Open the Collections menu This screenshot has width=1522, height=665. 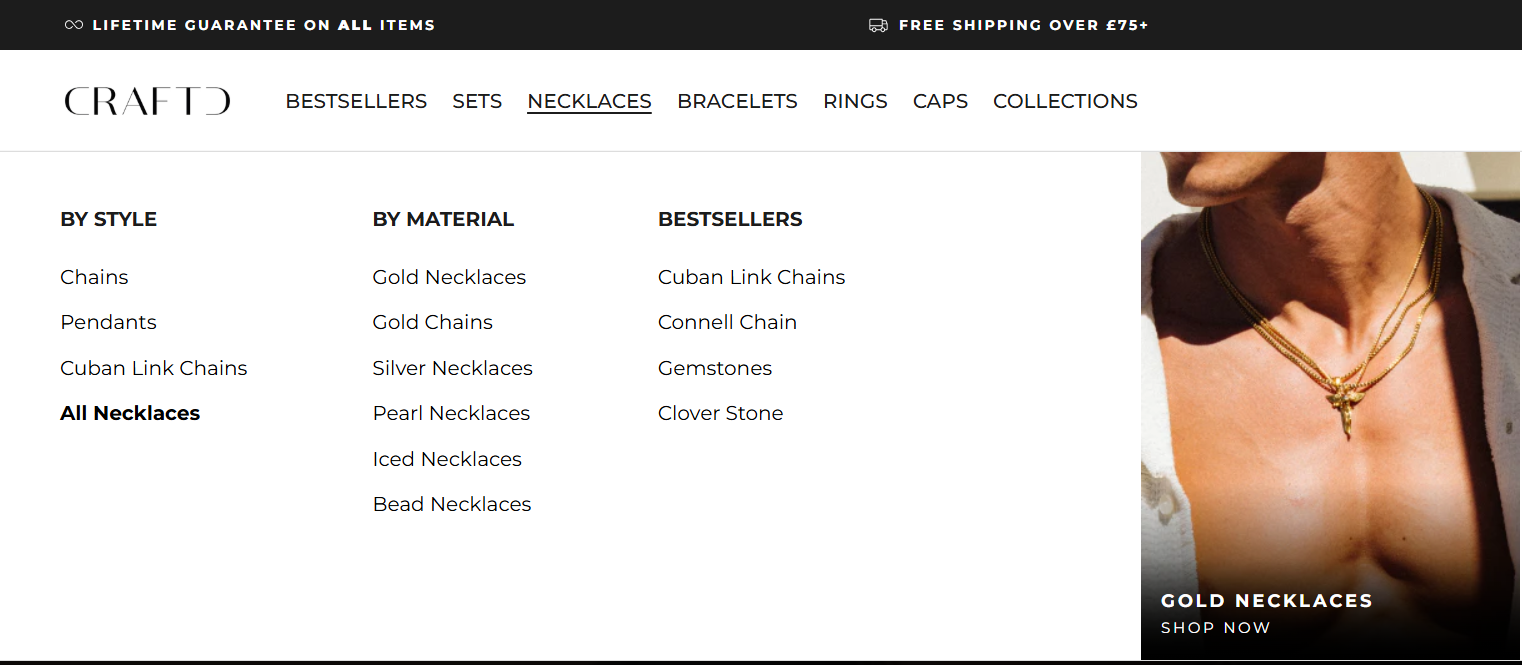(1065, 101)
